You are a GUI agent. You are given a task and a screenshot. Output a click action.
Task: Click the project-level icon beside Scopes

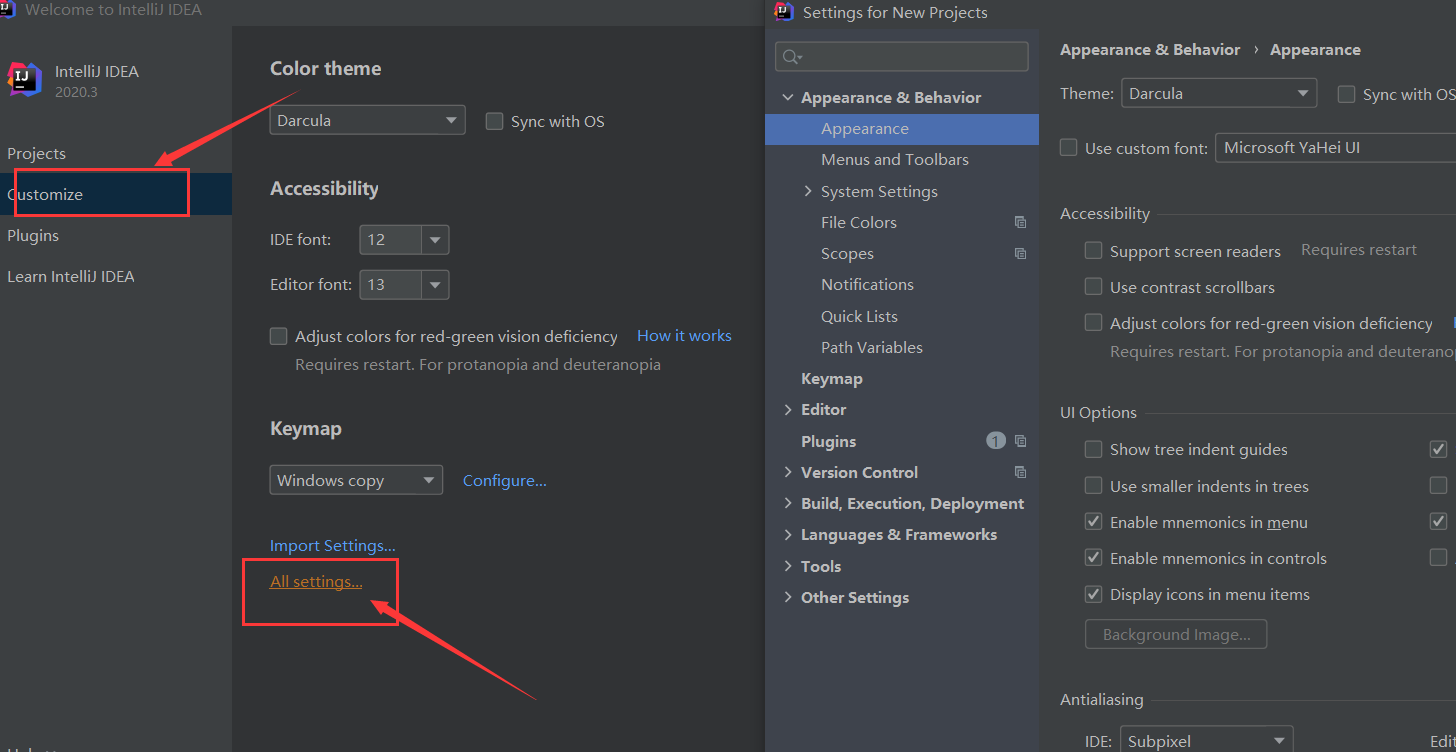[x=1020, y=254]
